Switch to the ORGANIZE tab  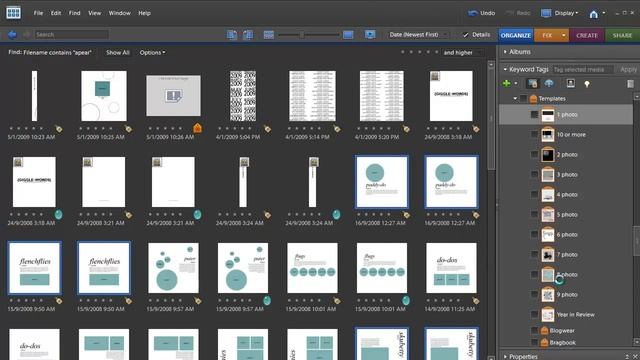(x=516, y=35)
